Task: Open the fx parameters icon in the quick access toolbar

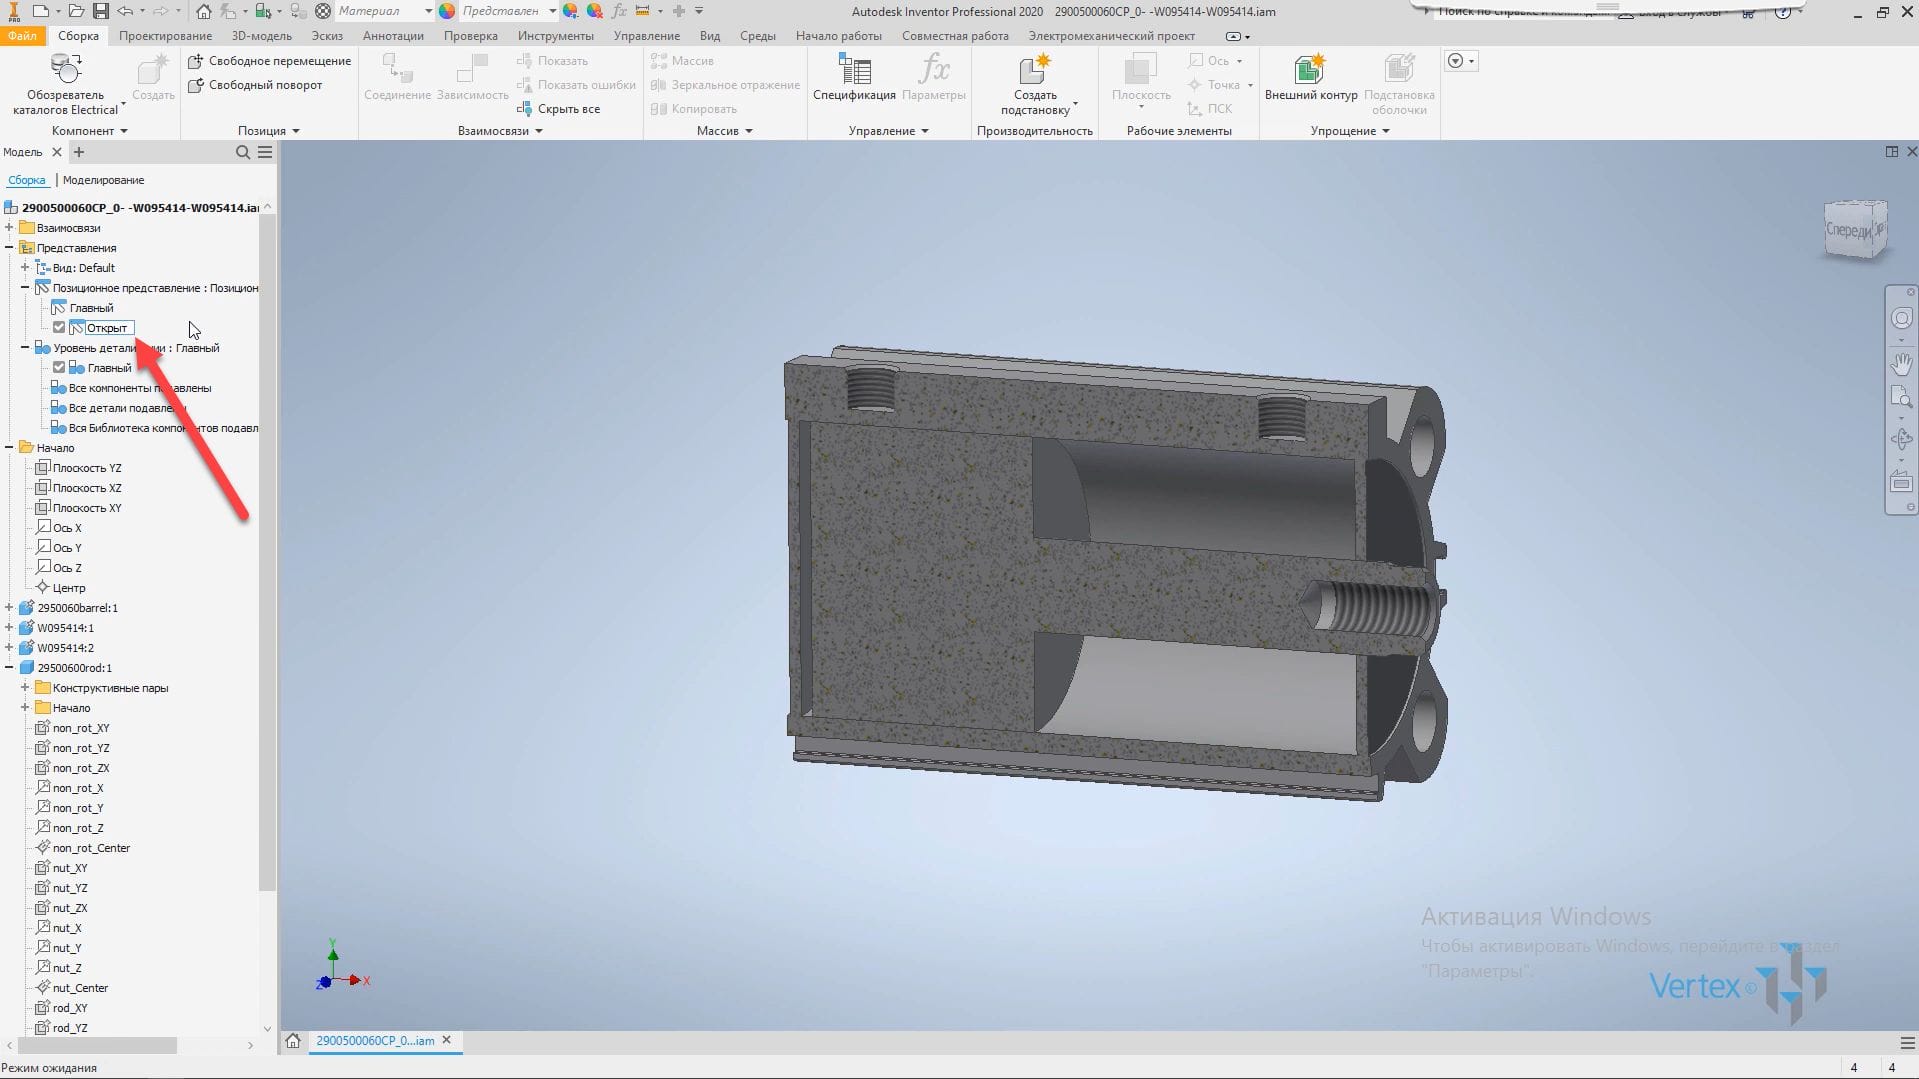Action: click(x=619, y=11)
